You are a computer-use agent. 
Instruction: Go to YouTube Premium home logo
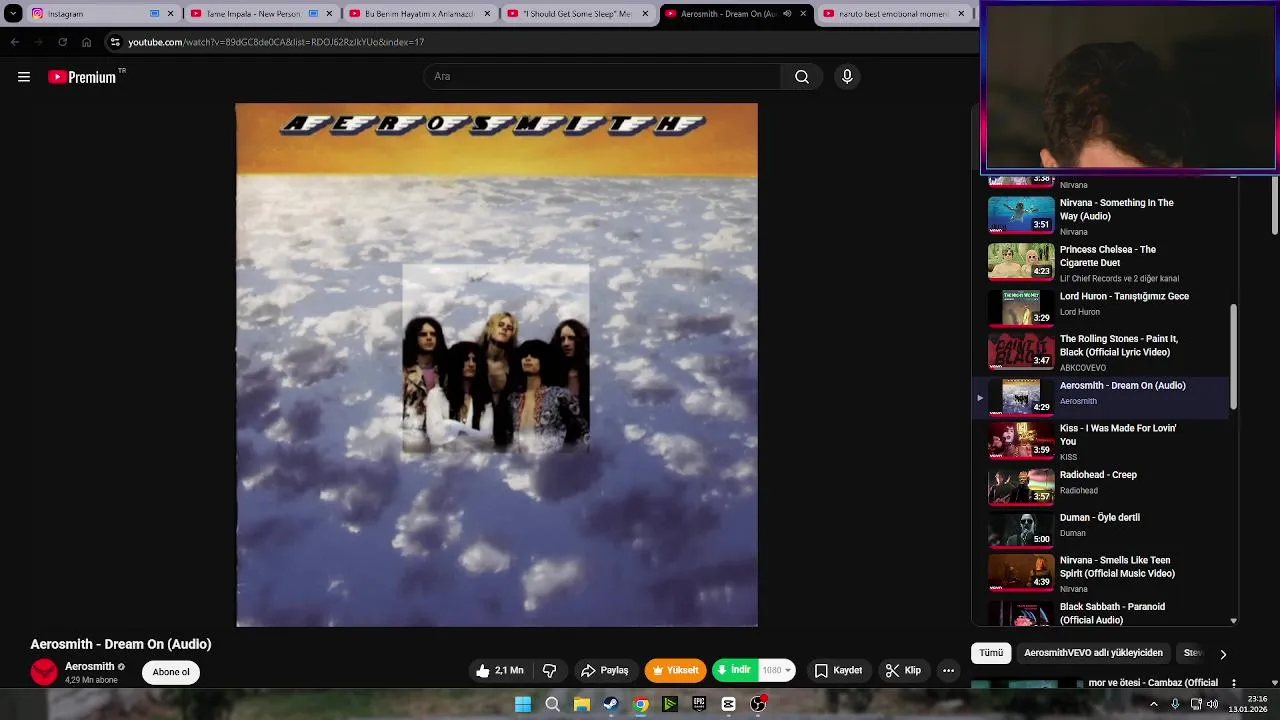(x=83, y=77)
